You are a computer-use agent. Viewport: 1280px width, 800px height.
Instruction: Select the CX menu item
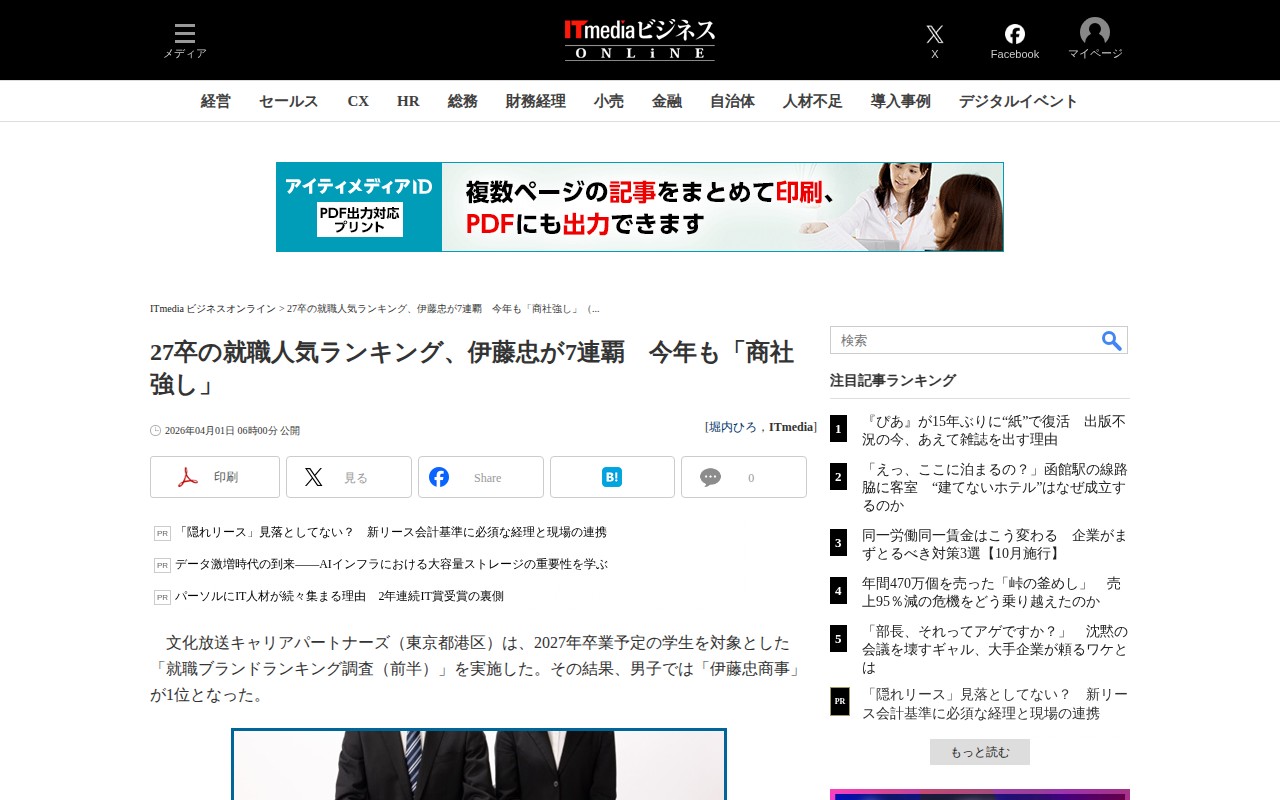coord(358,101)
